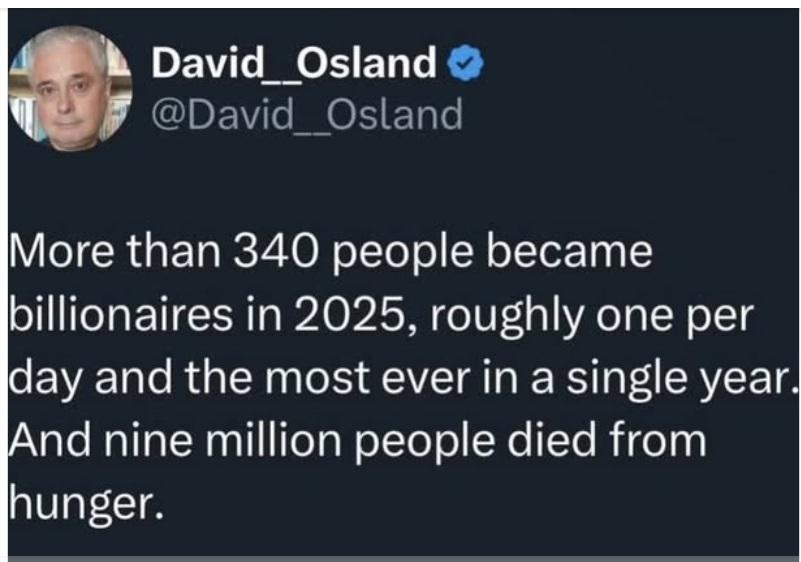Click the grey bar at the tweet's bottom edge
801x562 pixels.
click(400, 558)
